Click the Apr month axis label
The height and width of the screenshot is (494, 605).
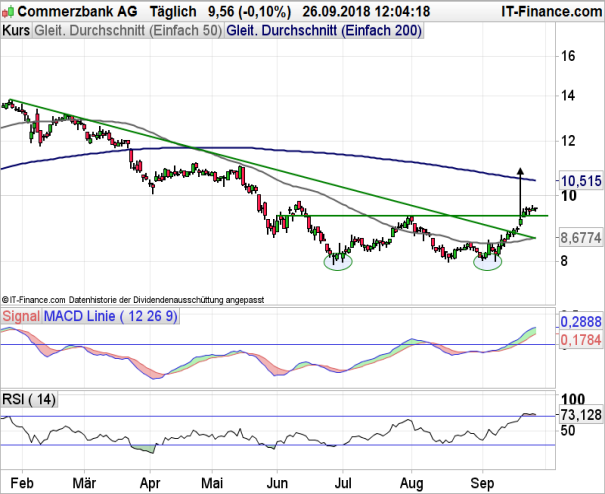tap(150, 484)
